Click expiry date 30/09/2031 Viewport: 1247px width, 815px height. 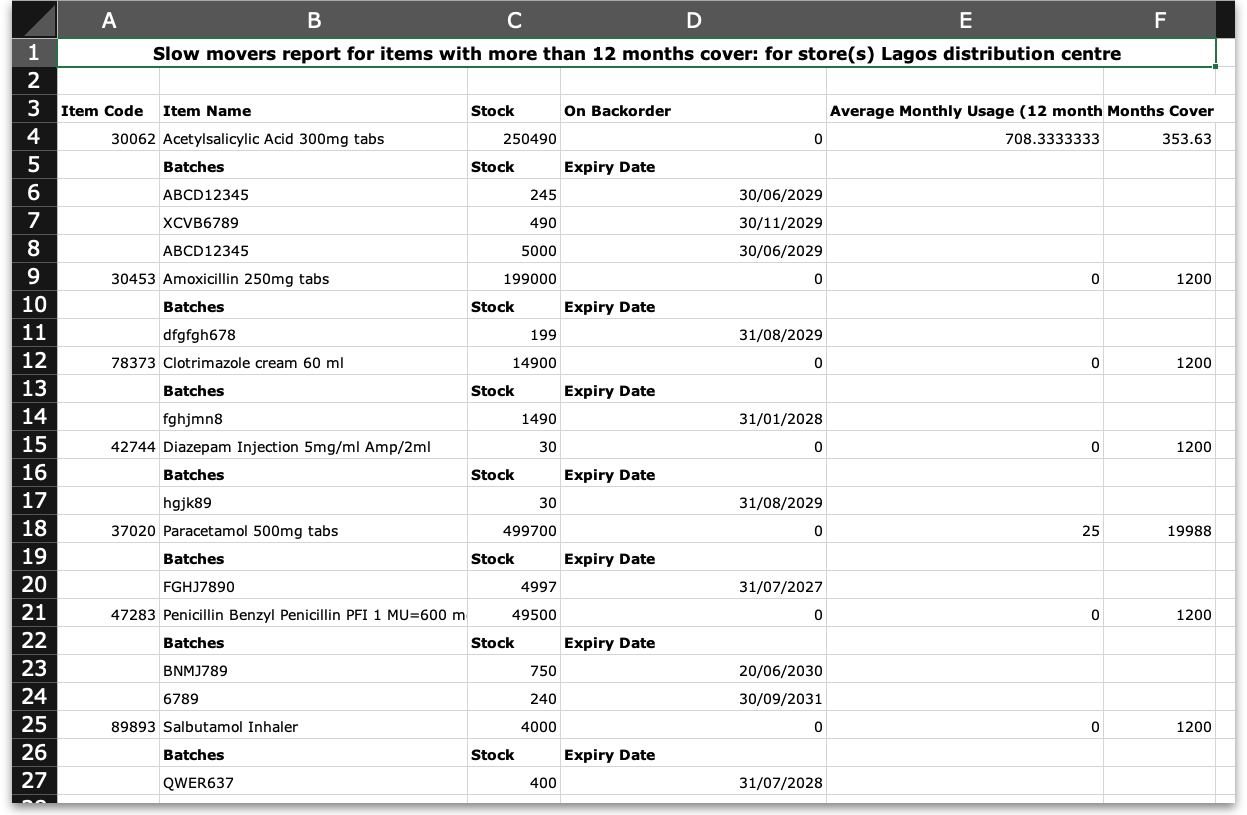(780, 699)
